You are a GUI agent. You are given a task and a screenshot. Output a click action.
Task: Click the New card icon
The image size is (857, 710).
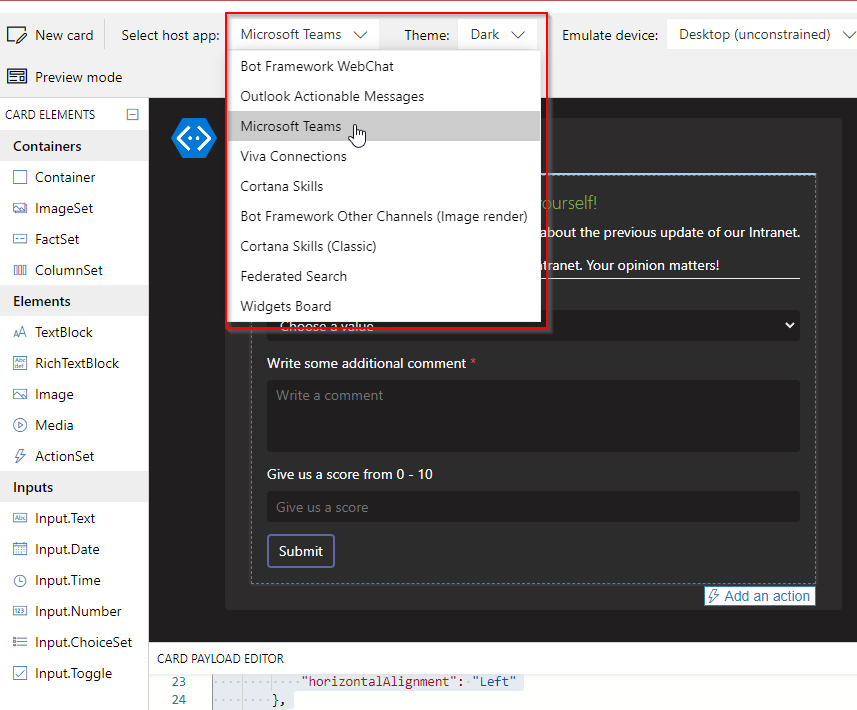click(16, 35)
